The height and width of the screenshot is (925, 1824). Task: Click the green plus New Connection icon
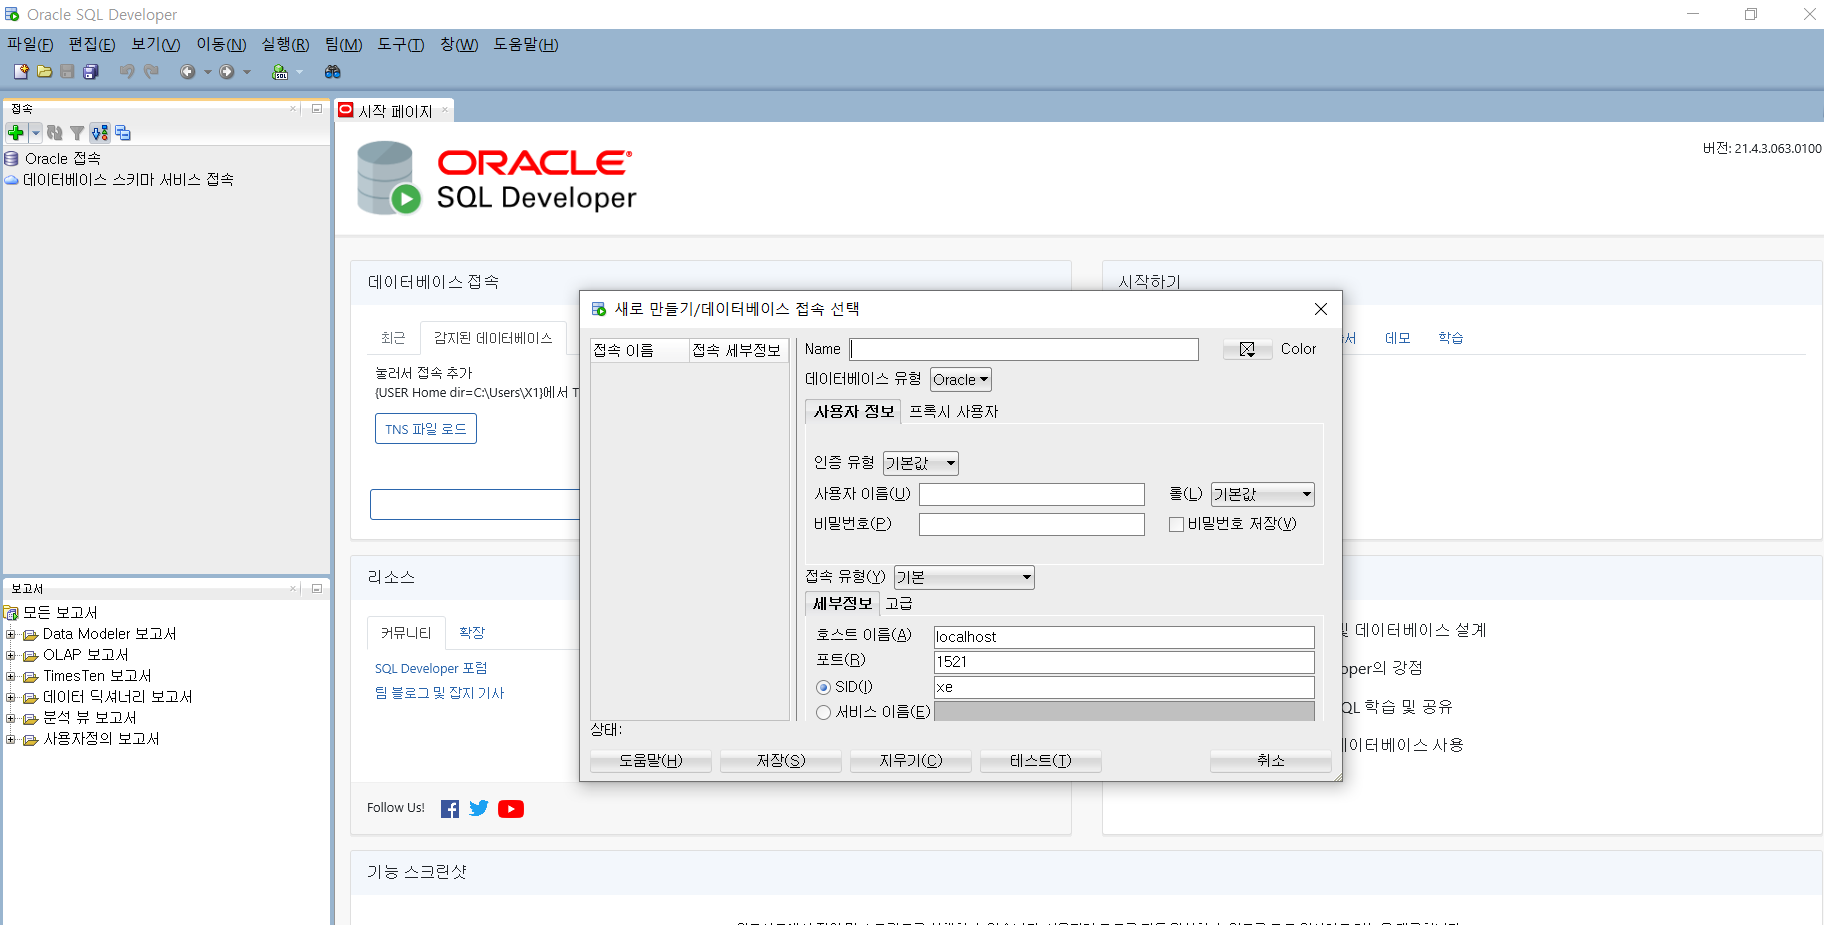coord(16,133)
